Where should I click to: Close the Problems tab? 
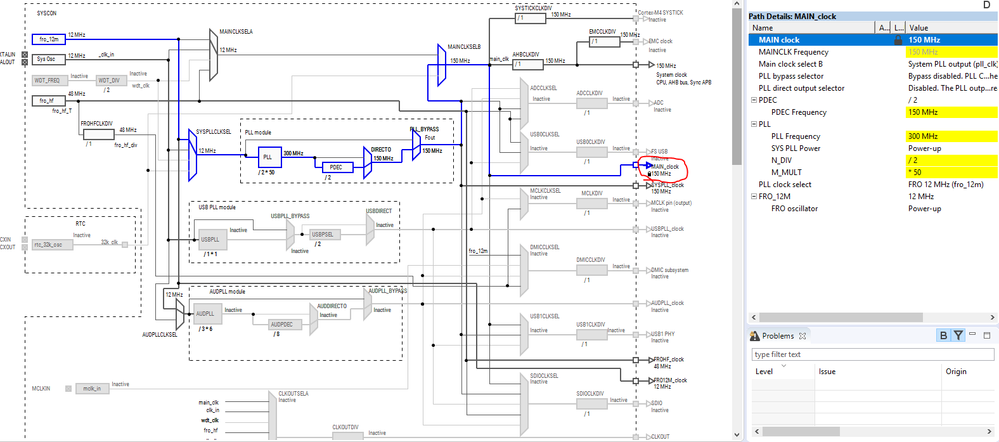tap(803, 336)
